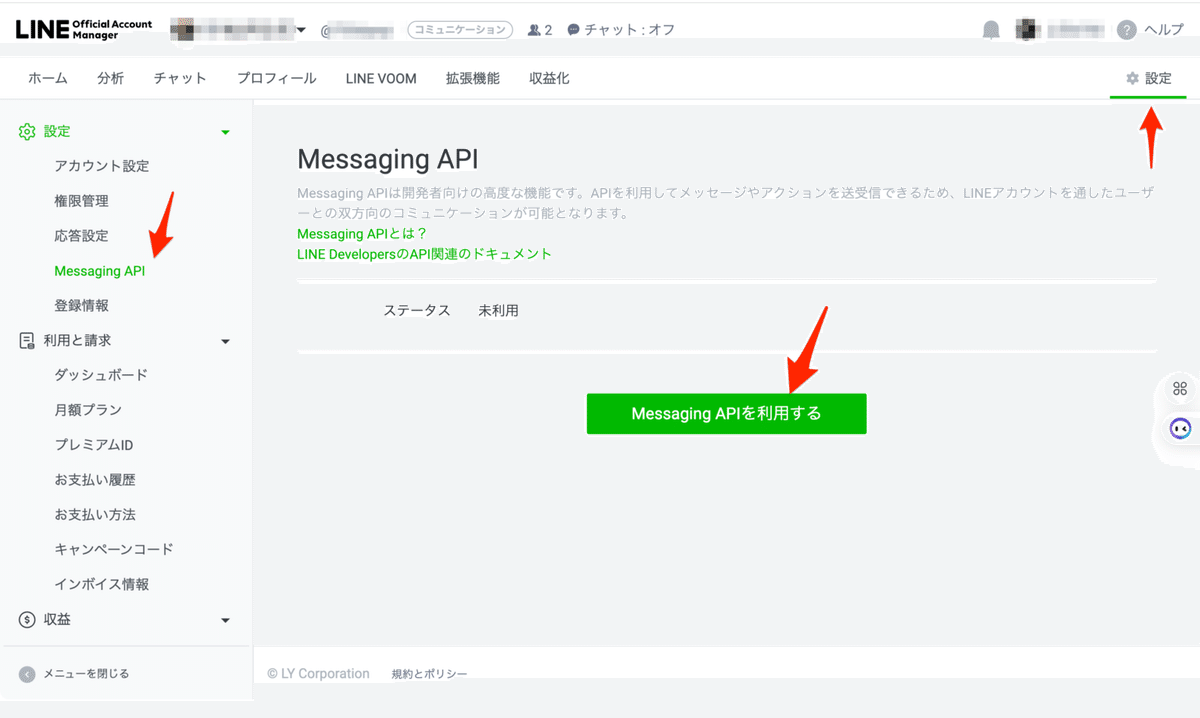Open インボイス情報 in the sidebar
Viewport: 1200px width, 718px height.
pyautogui.click(x=102, y=584)
